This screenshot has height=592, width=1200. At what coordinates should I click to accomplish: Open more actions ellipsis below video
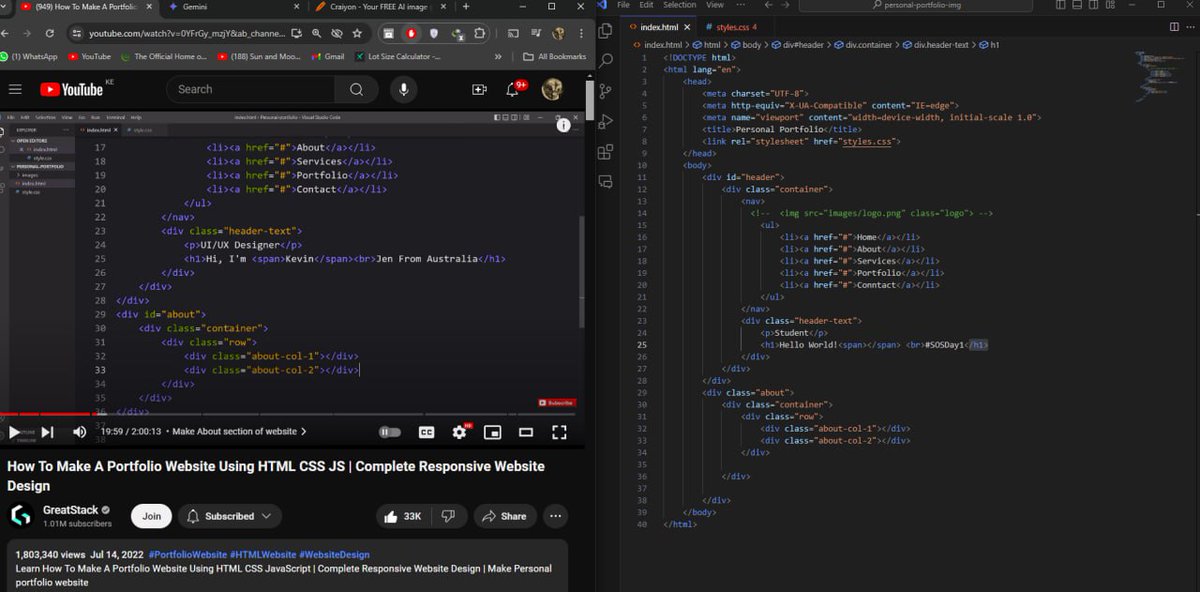556,516
